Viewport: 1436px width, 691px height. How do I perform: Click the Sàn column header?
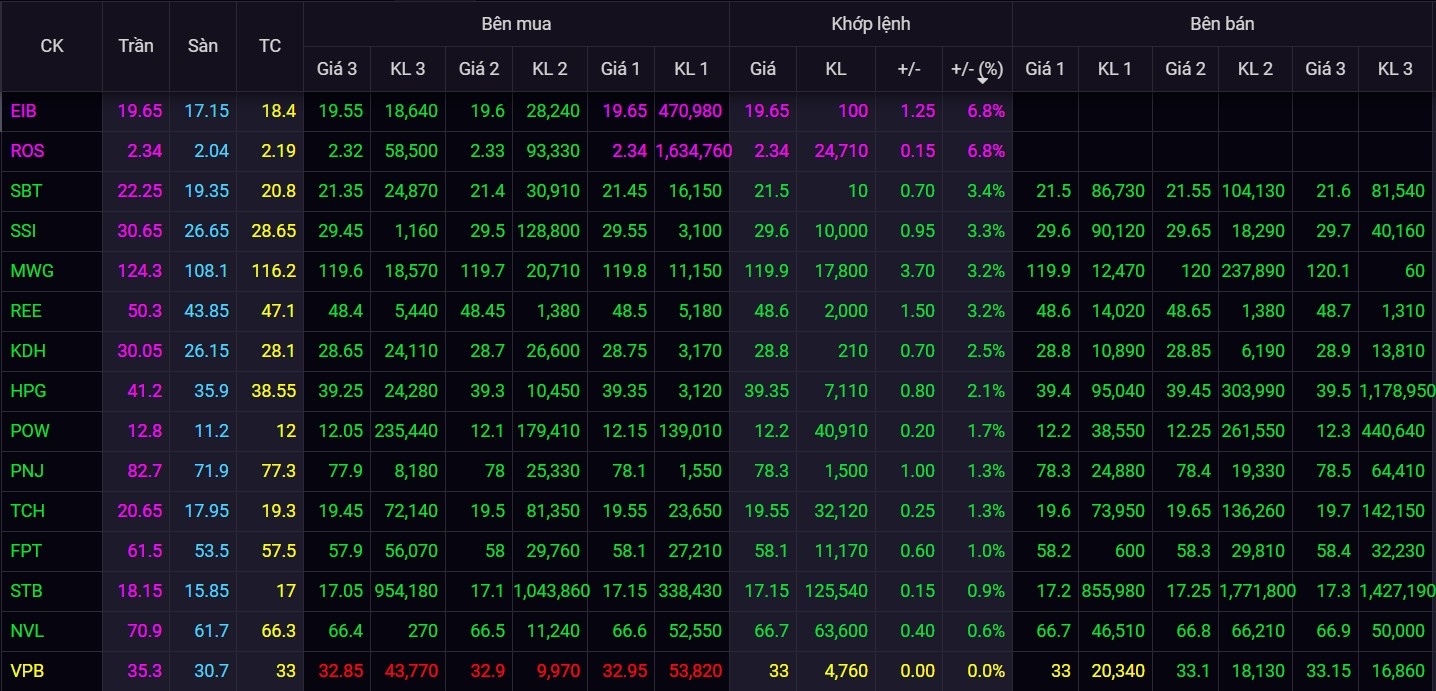coord(203,46)
